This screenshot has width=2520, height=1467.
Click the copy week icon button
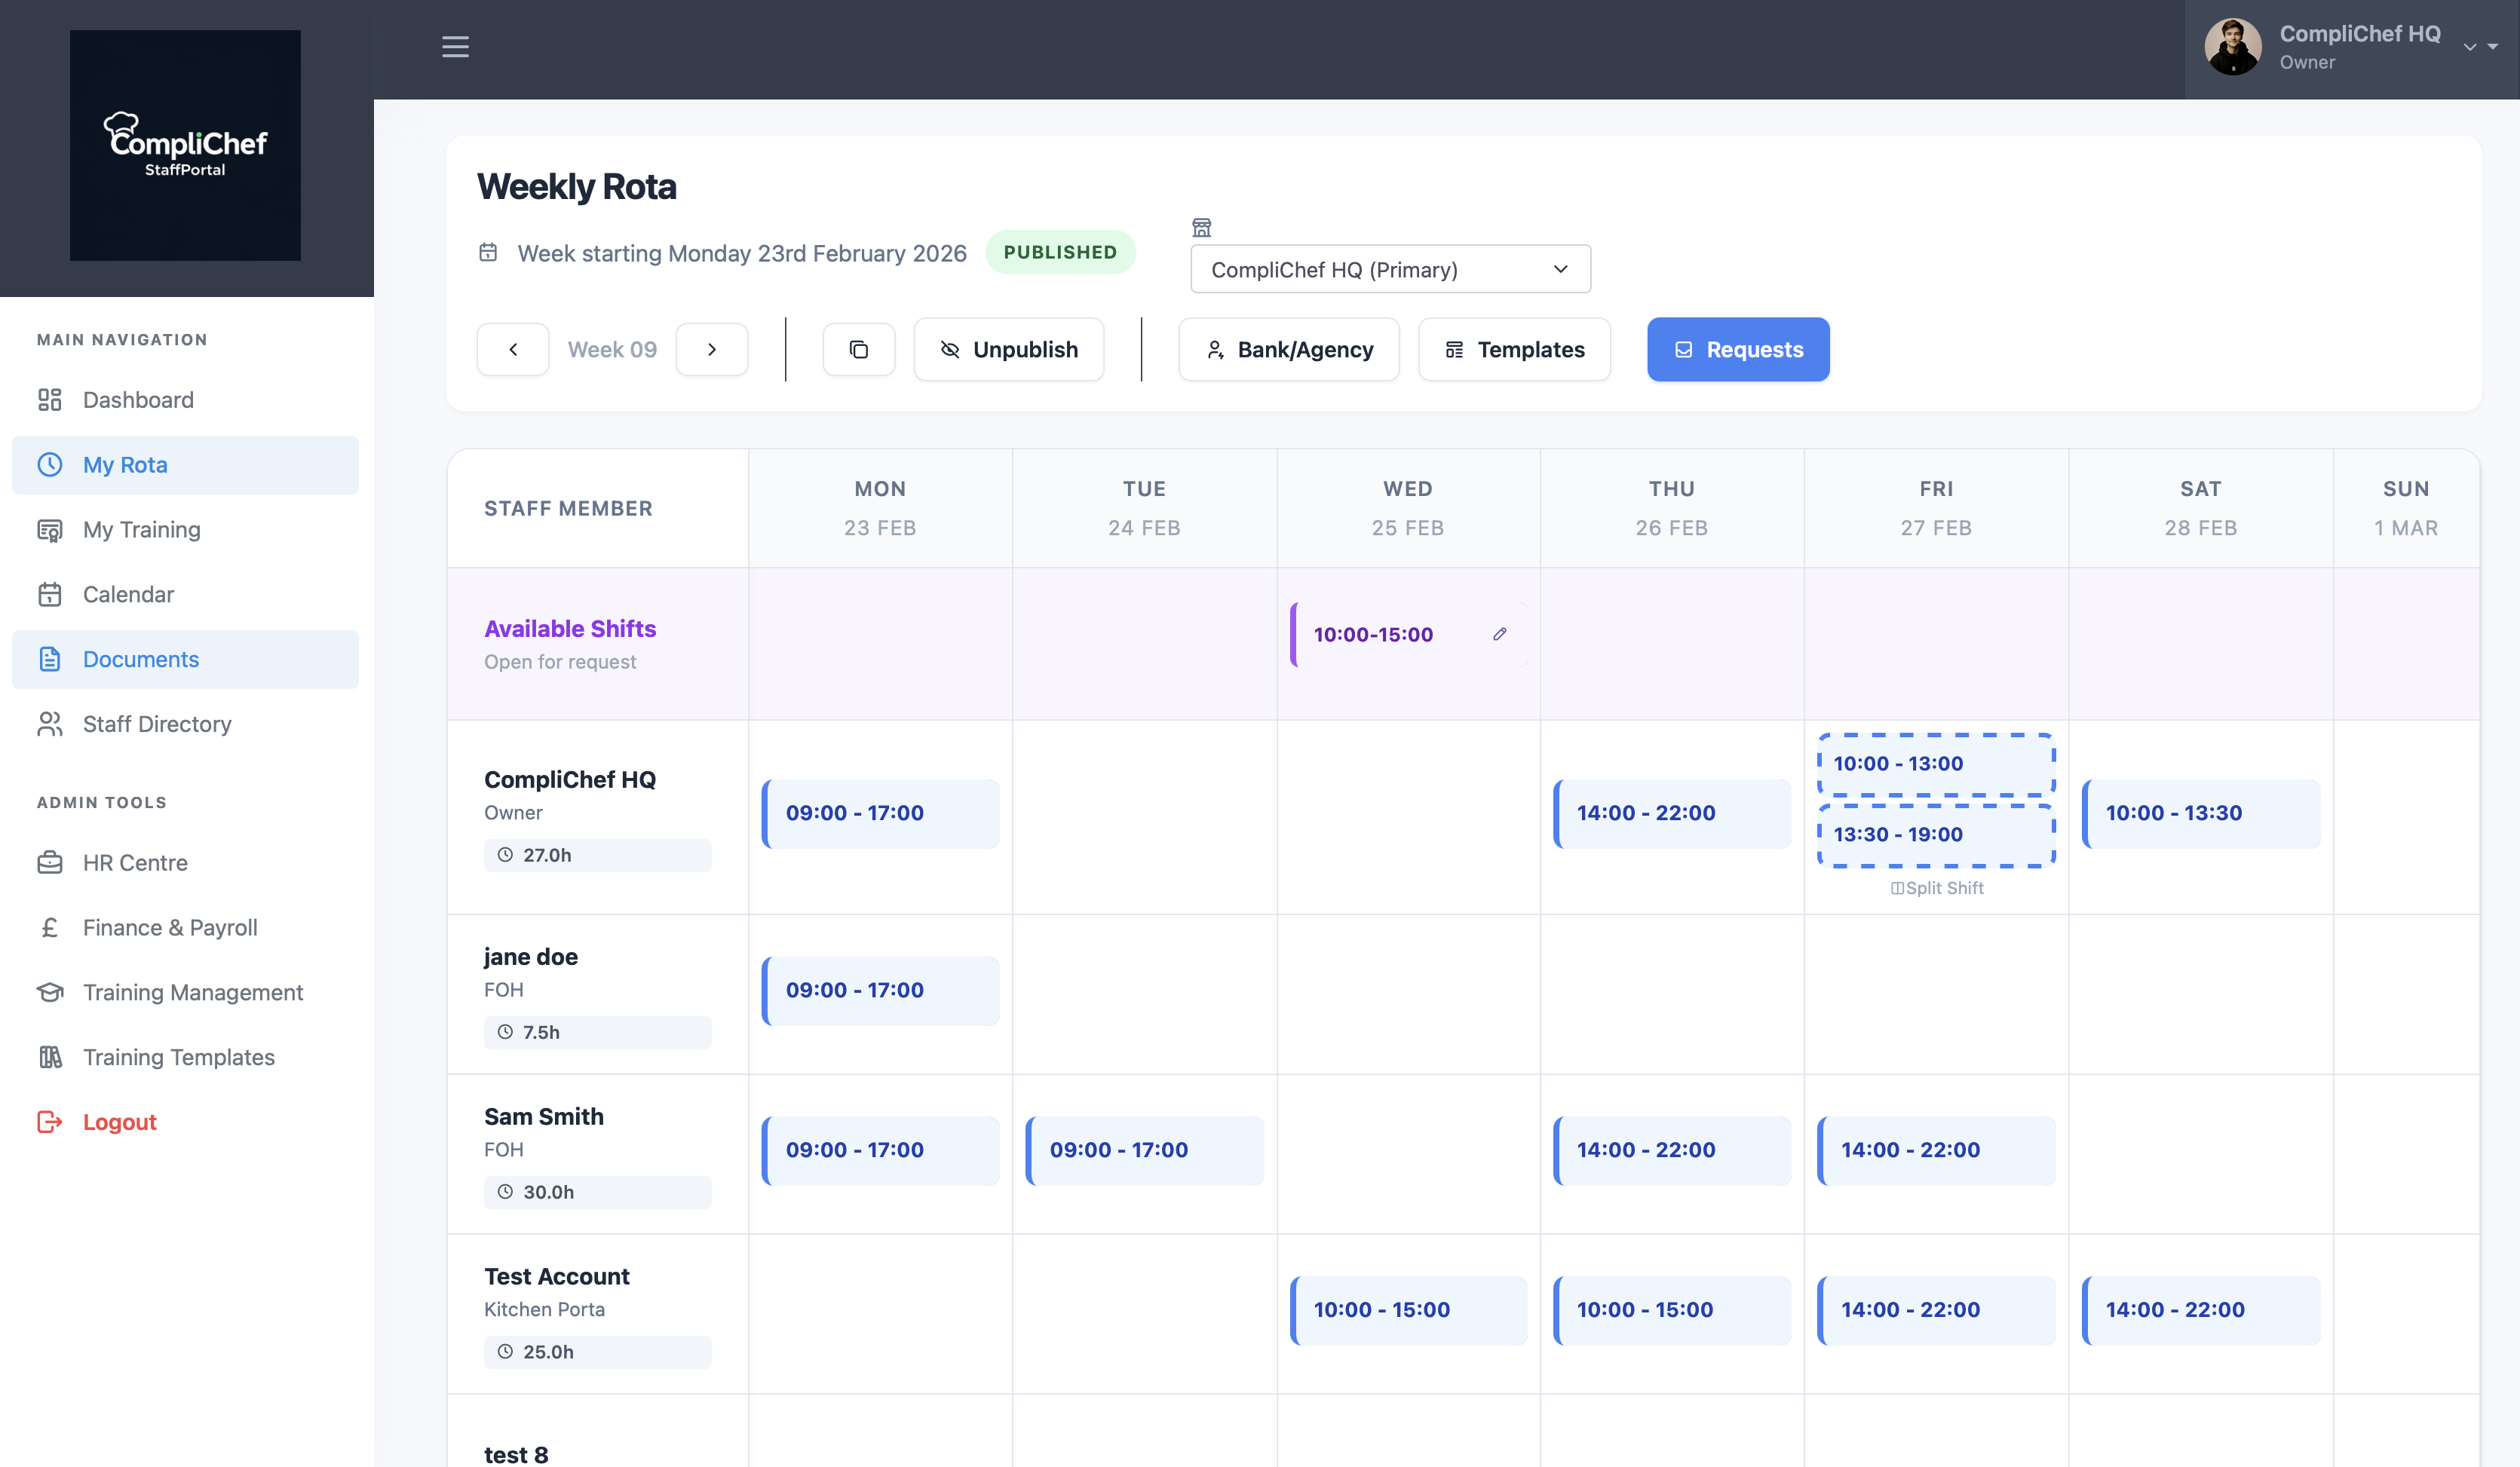coord(858,349)
